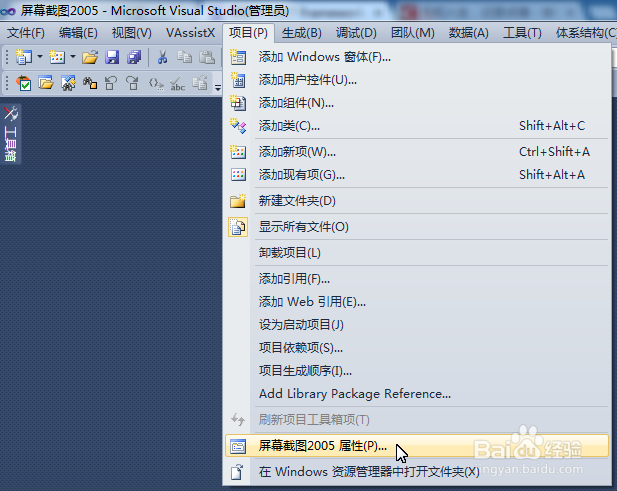
Task: Select 添加 Web 引用(E)... menu entry
Action: point(417,302)
